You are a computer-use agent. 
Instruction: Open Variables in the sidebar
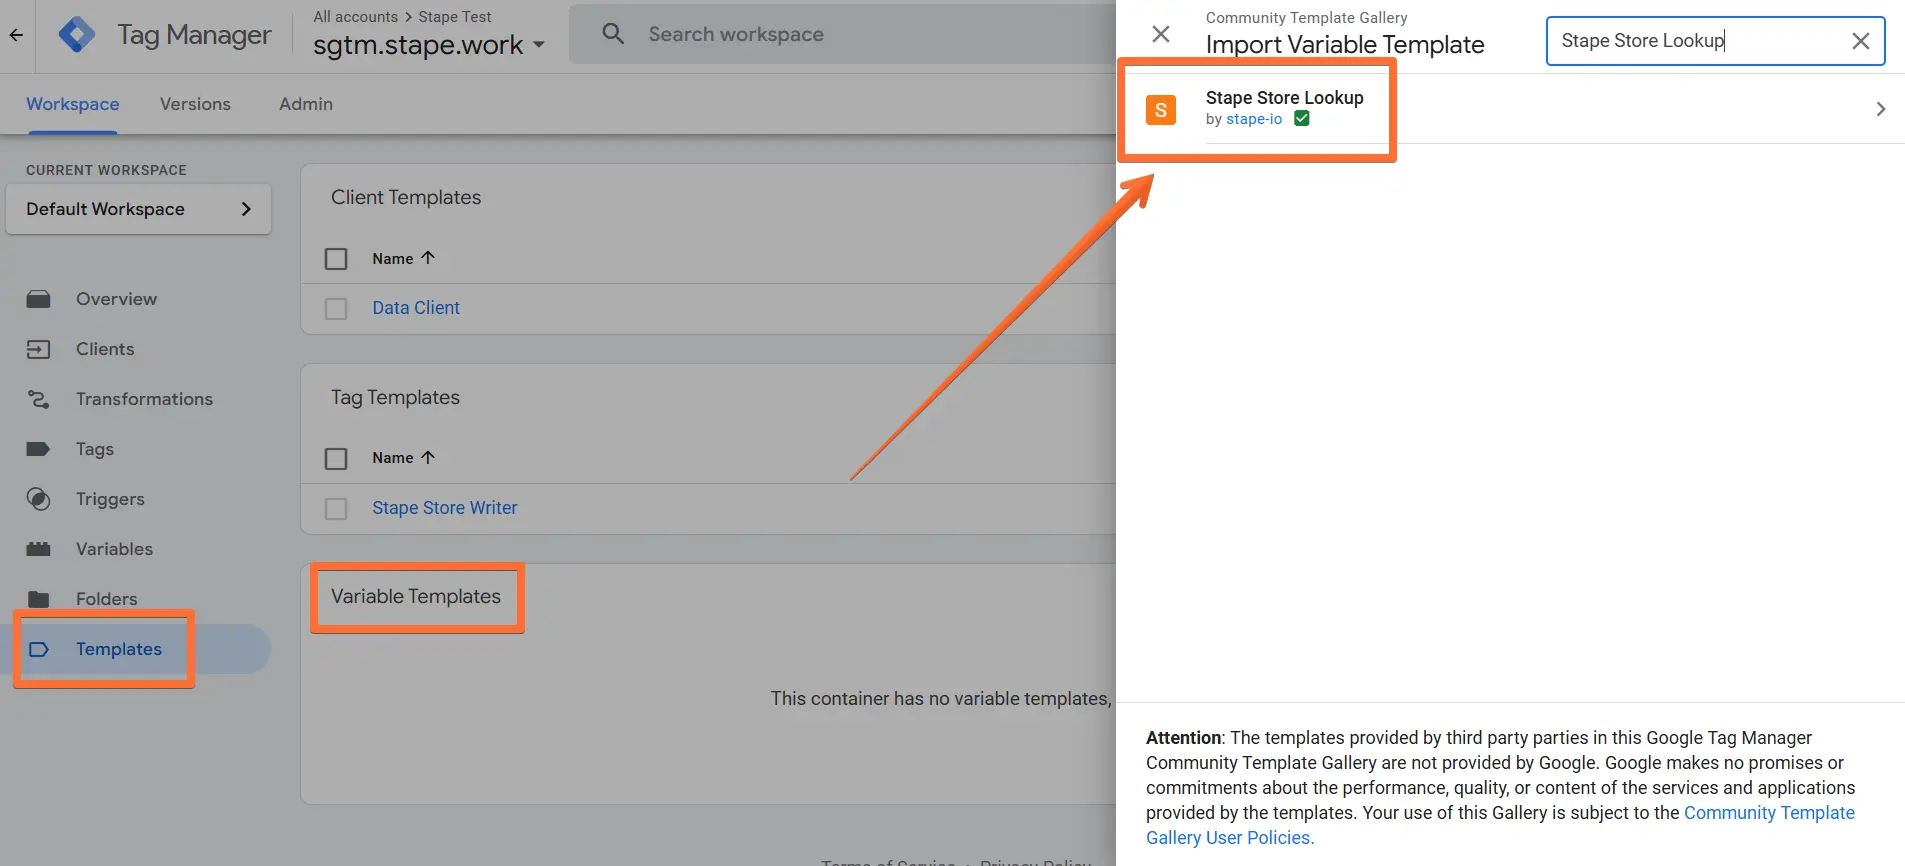pos(114,549)
